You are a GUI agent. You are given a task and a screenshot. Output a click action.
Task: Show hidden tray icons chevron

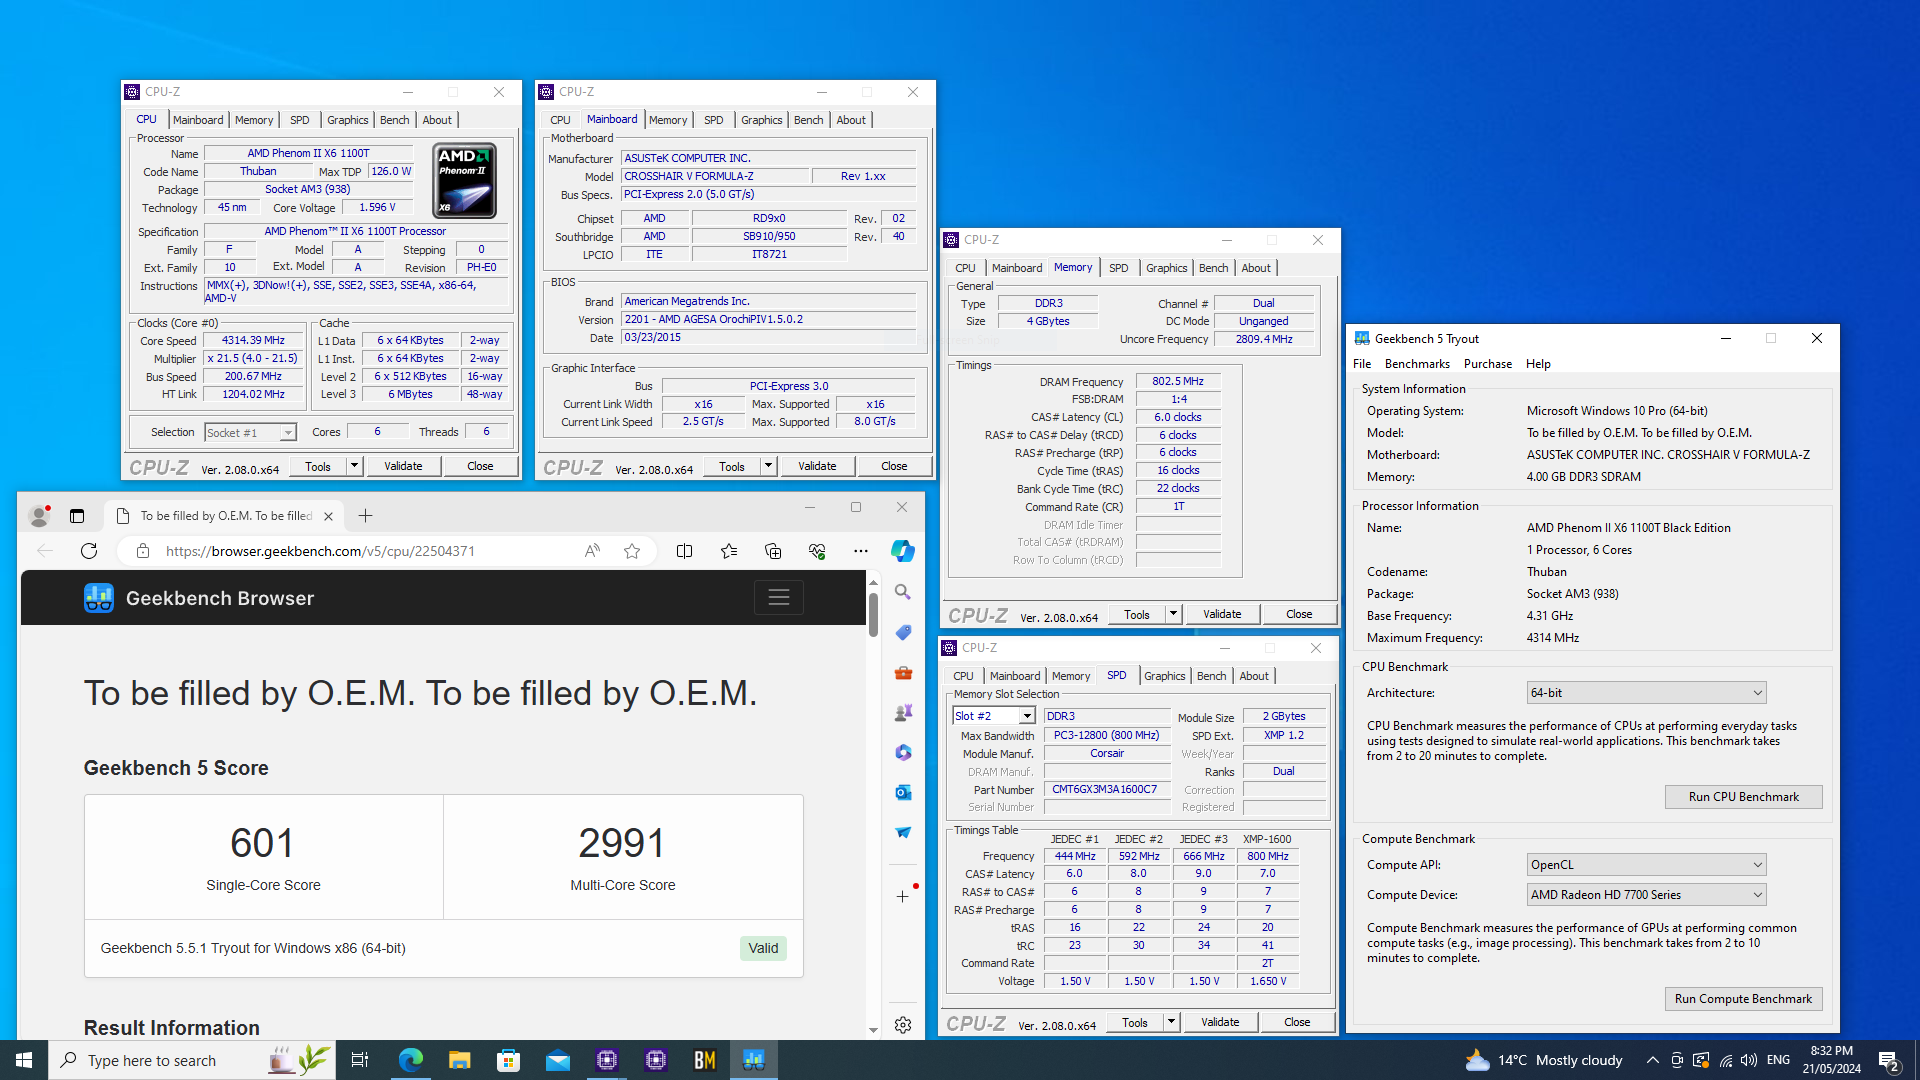coord(1652,1060)
